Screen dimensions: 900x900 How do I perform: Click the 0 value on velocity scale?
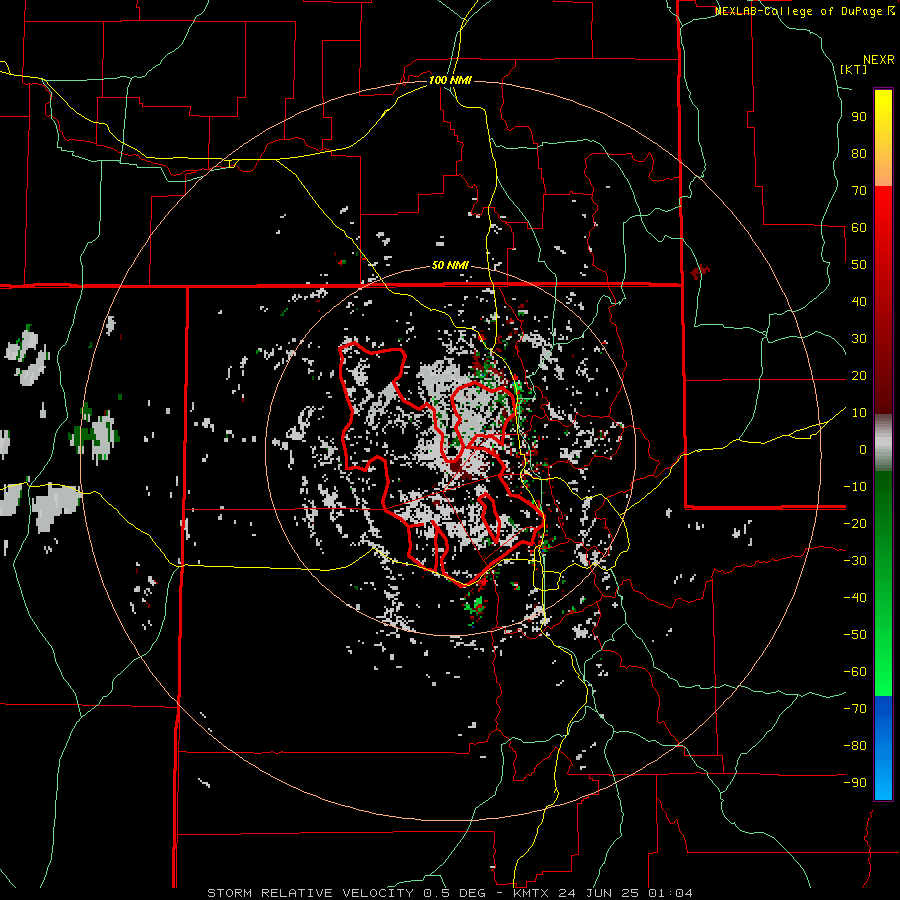click(x=863, y=450)
